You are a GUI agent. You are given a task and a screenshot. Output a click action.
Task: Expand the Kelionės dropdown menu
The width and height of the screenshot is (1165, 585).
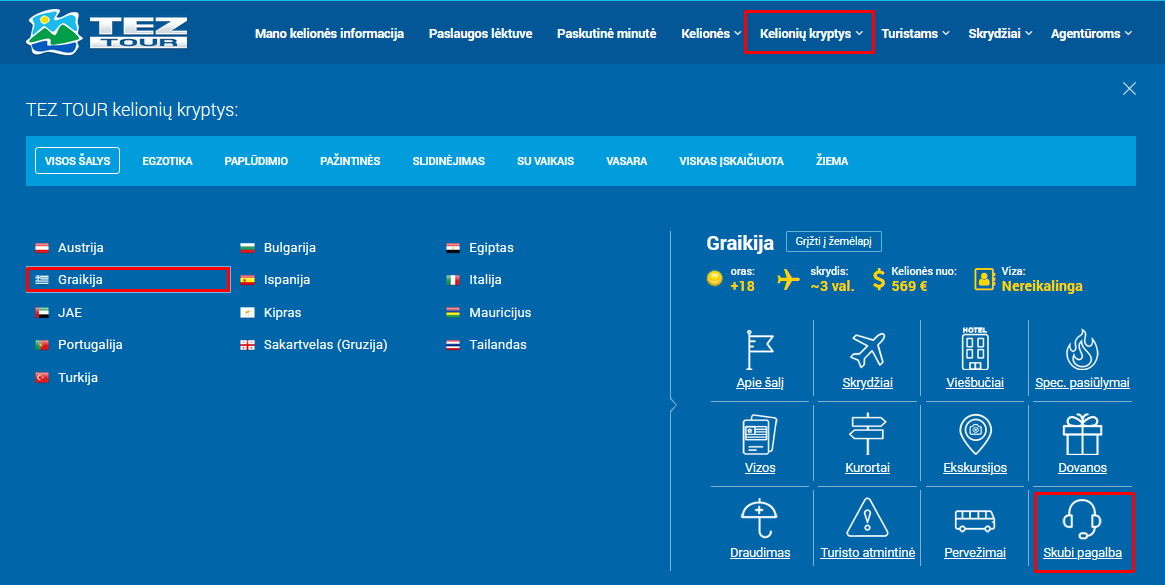711,33
